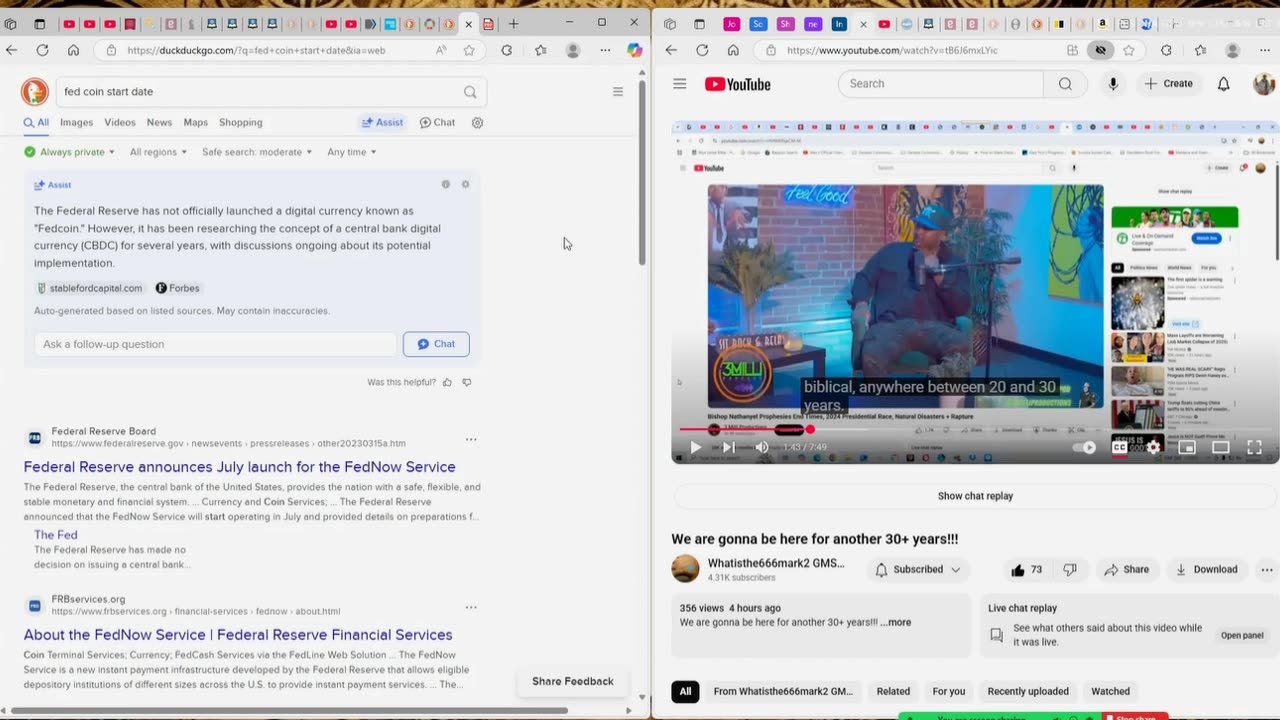Like the video with 73 likes

point(1027,569)
